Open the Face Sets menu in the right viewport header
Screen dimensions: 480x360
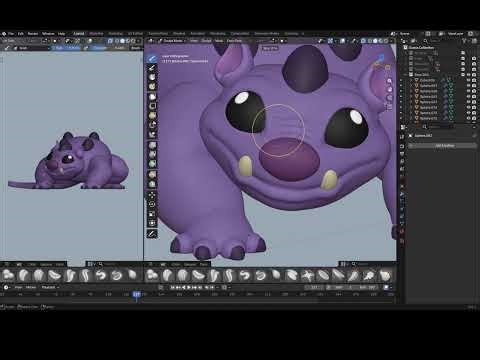(x=234, y=41)
